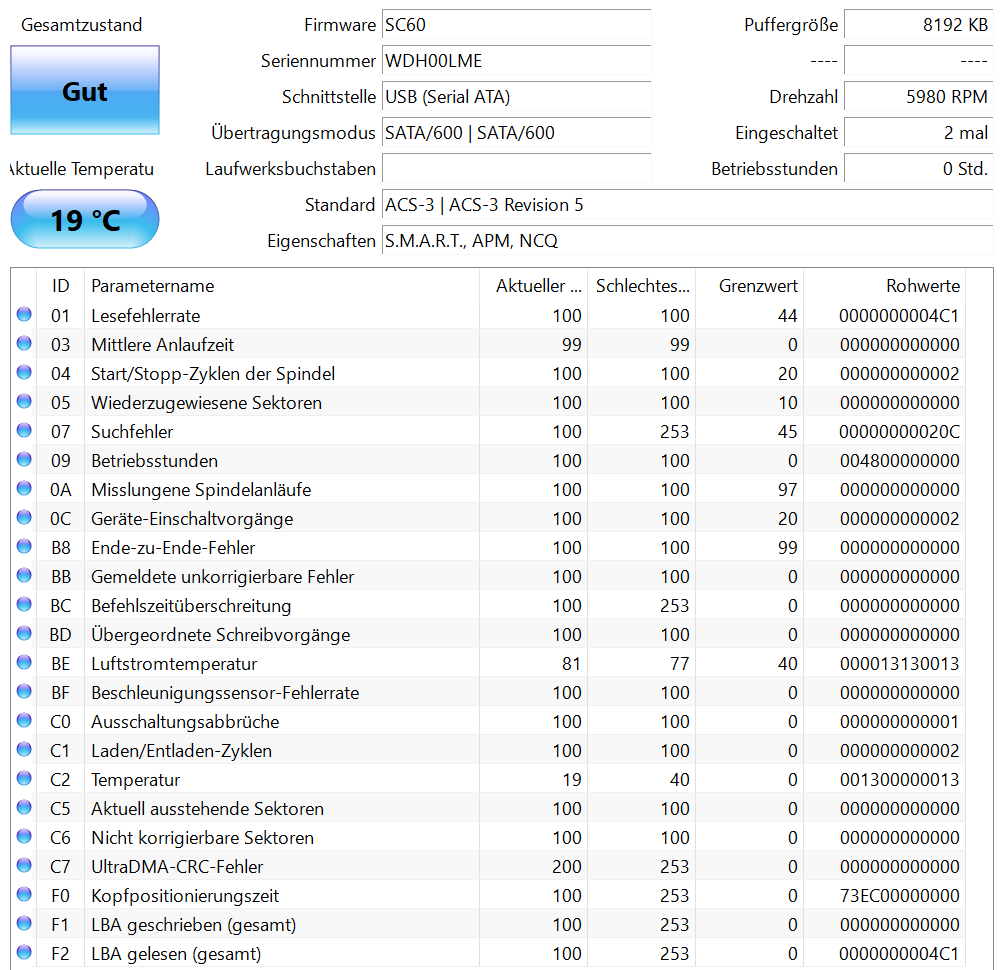Select raw value 000000000001 of Ausschaltungsabbrüche
This screenshot has height=970, width=1000.
899,722
